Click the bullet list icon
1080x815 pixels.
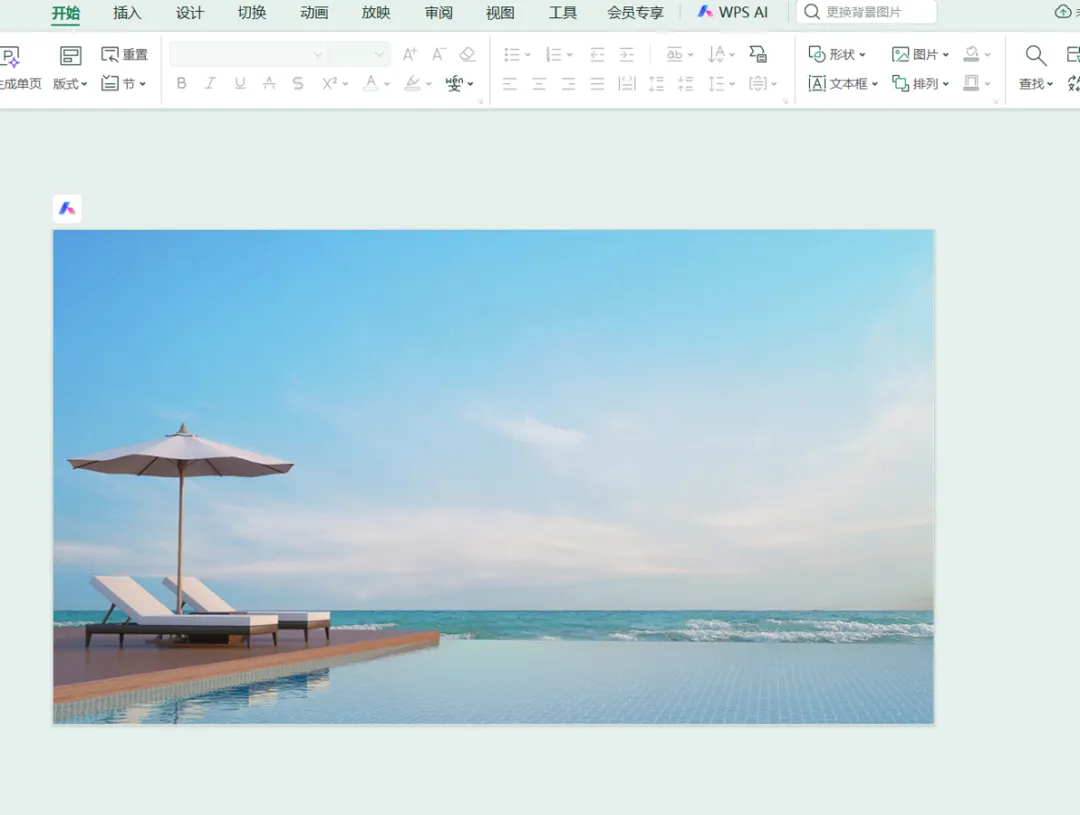pyautogui.click(x=512, y=54)
